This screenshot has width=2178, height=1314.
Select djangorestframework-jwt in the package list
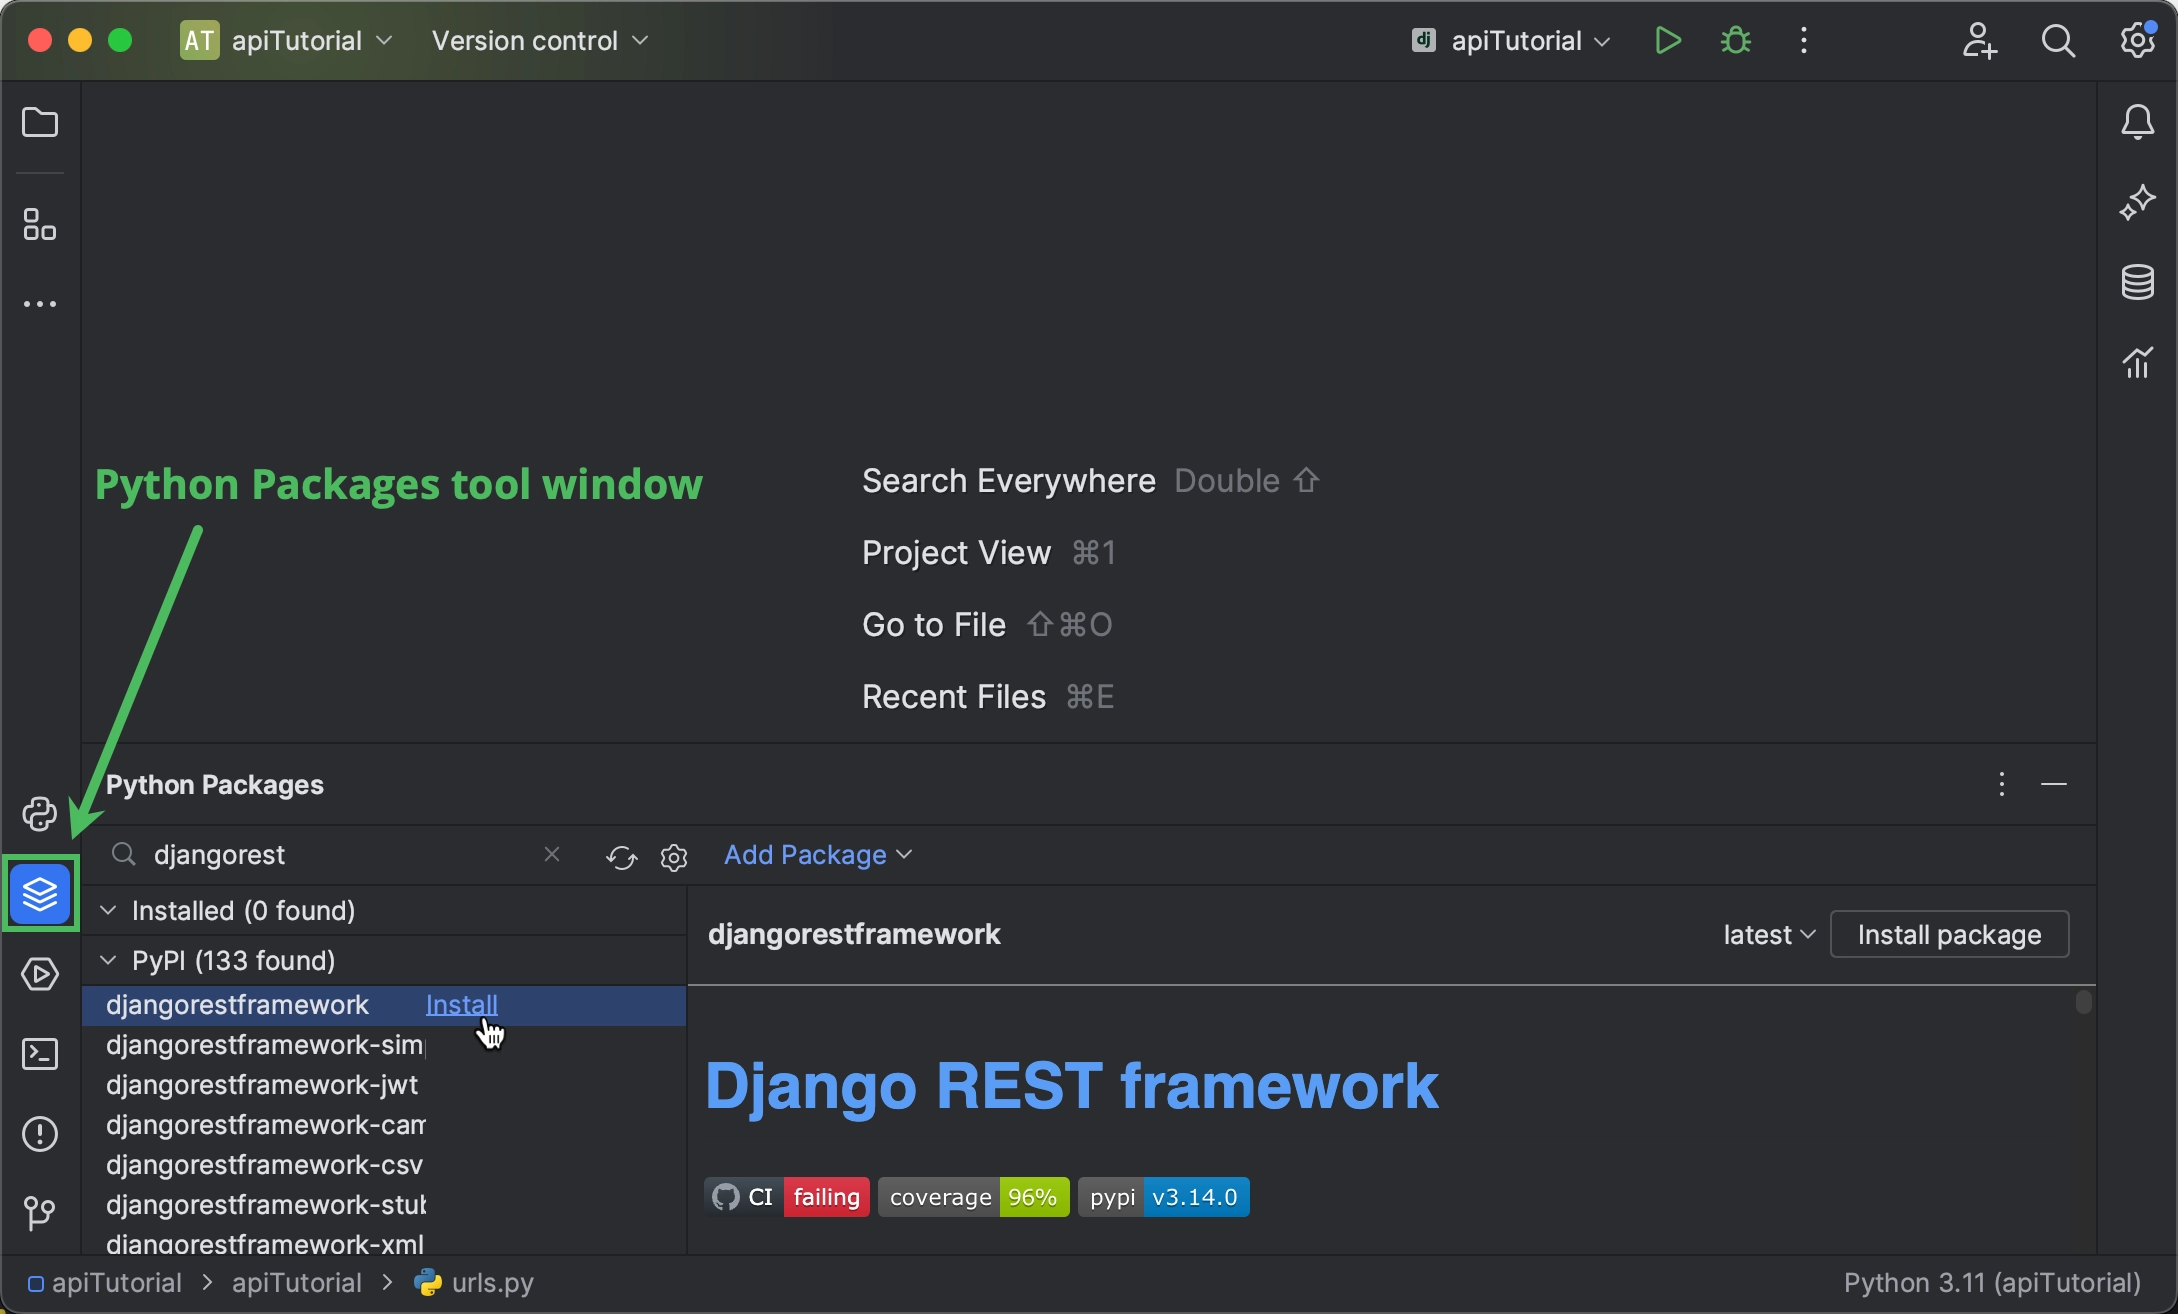tap(384, 1085)
